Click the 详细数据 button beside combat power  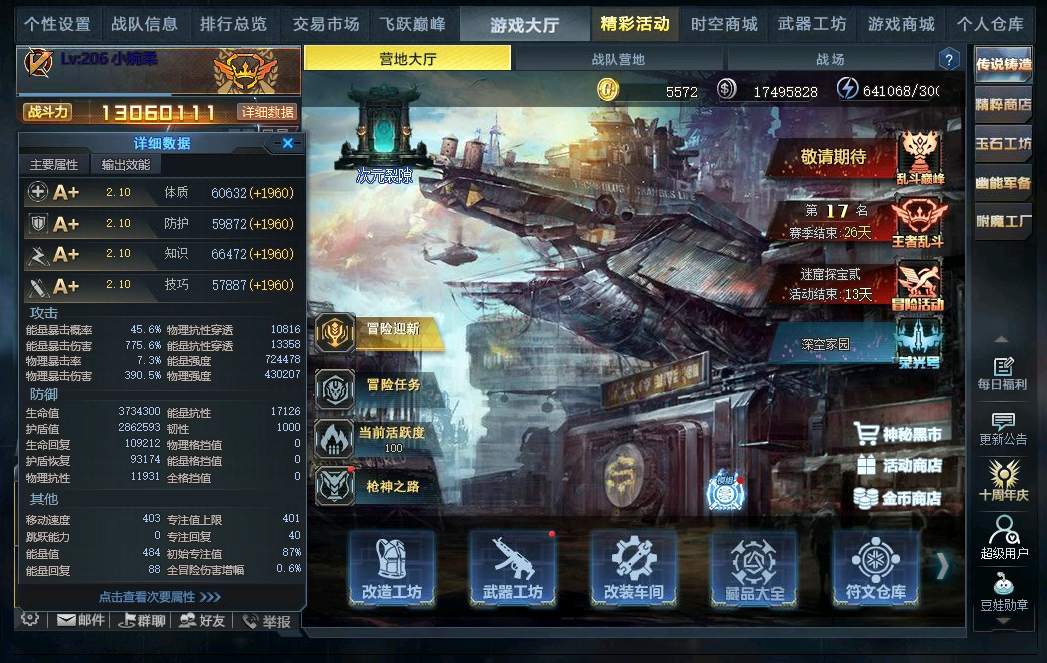(x=267, y=112)
